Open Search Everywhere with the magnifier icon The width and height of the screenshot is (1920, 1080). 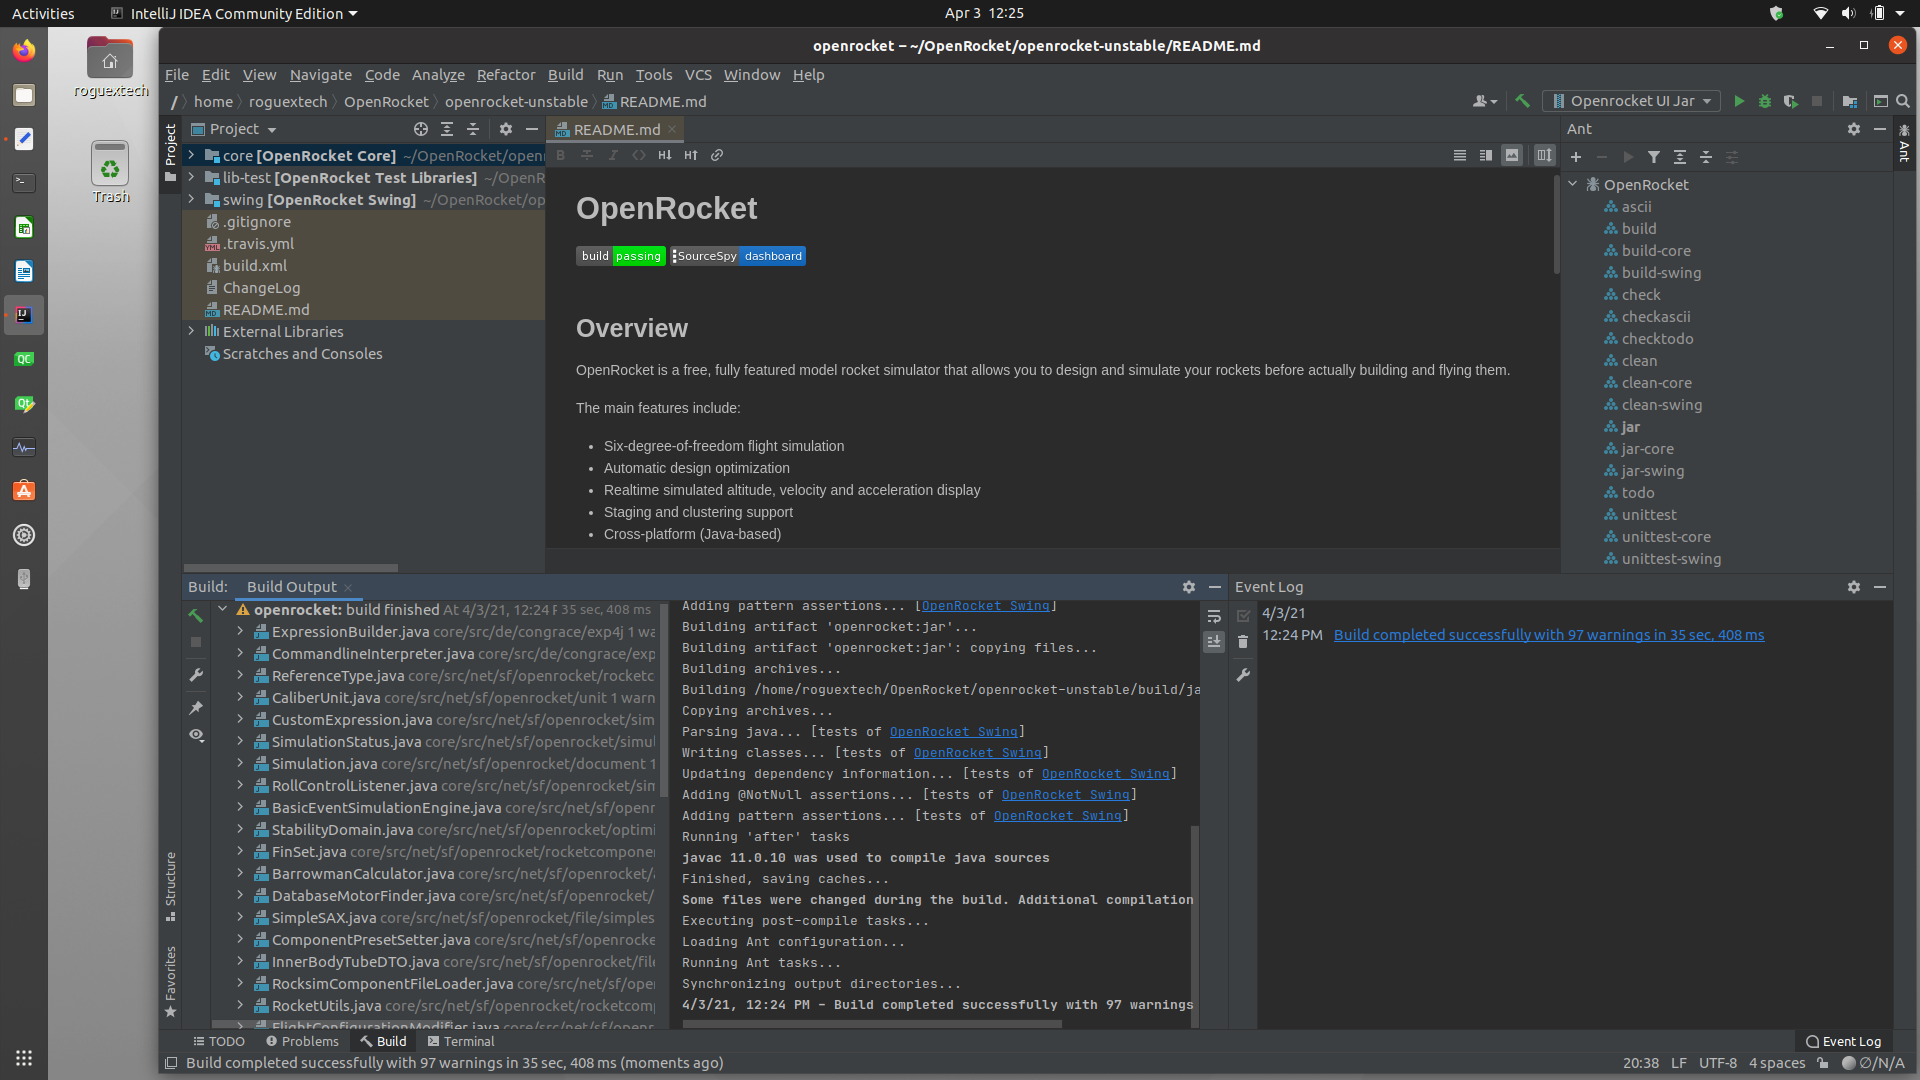coord(1903,101)
